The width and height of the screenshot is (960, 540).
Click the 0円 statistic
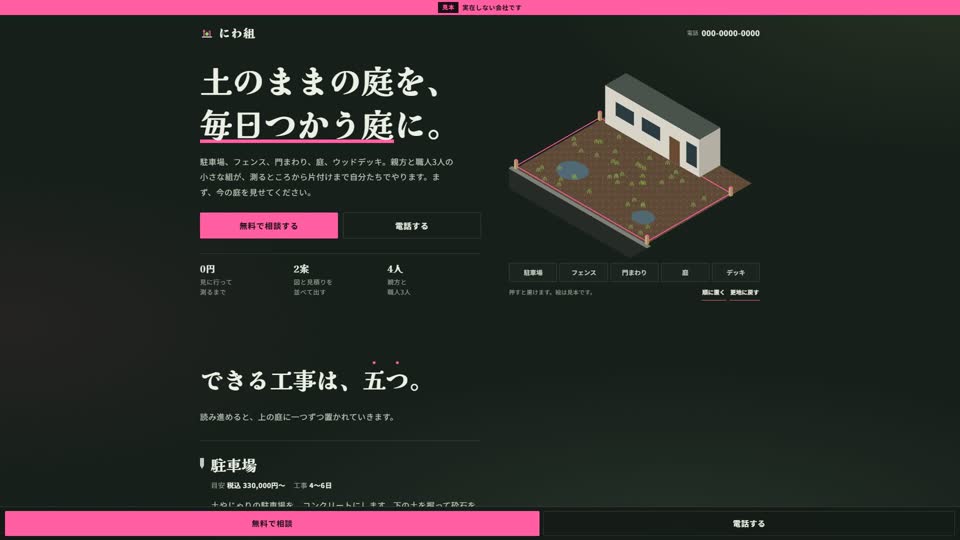tap(208, 269)
